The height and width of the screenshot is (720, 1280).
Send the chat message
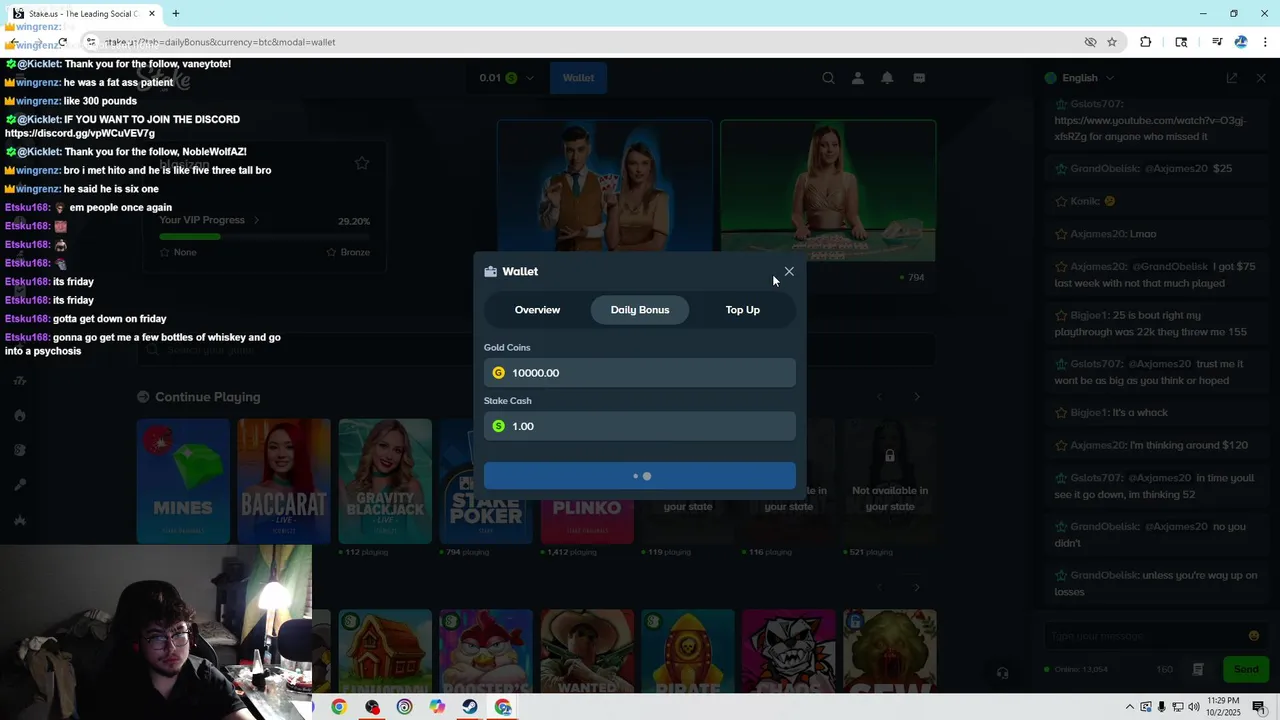[1246, 670]
